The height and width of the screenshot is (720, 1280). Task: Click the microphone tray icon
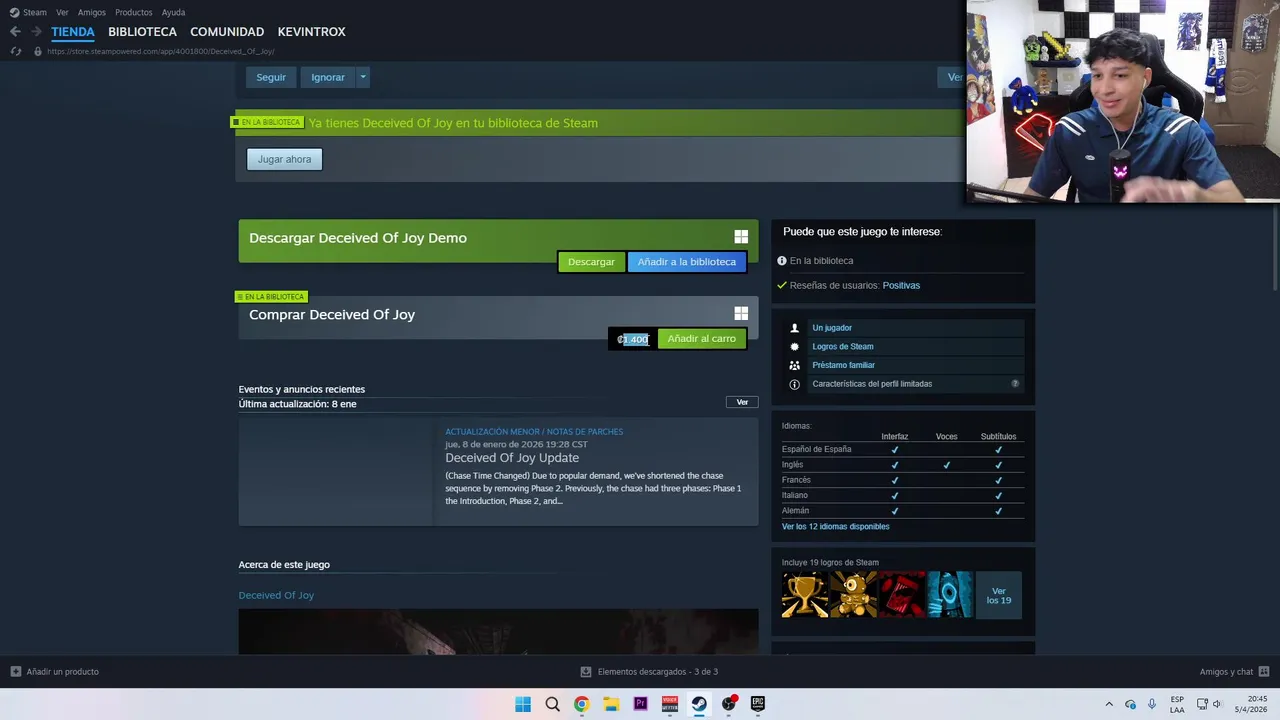click(1152, 704)
